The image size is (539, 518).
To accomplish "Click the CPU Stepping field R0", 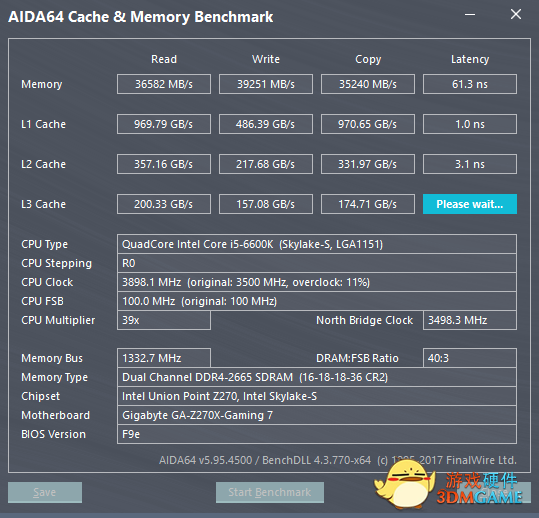I will tap(317, 263).
